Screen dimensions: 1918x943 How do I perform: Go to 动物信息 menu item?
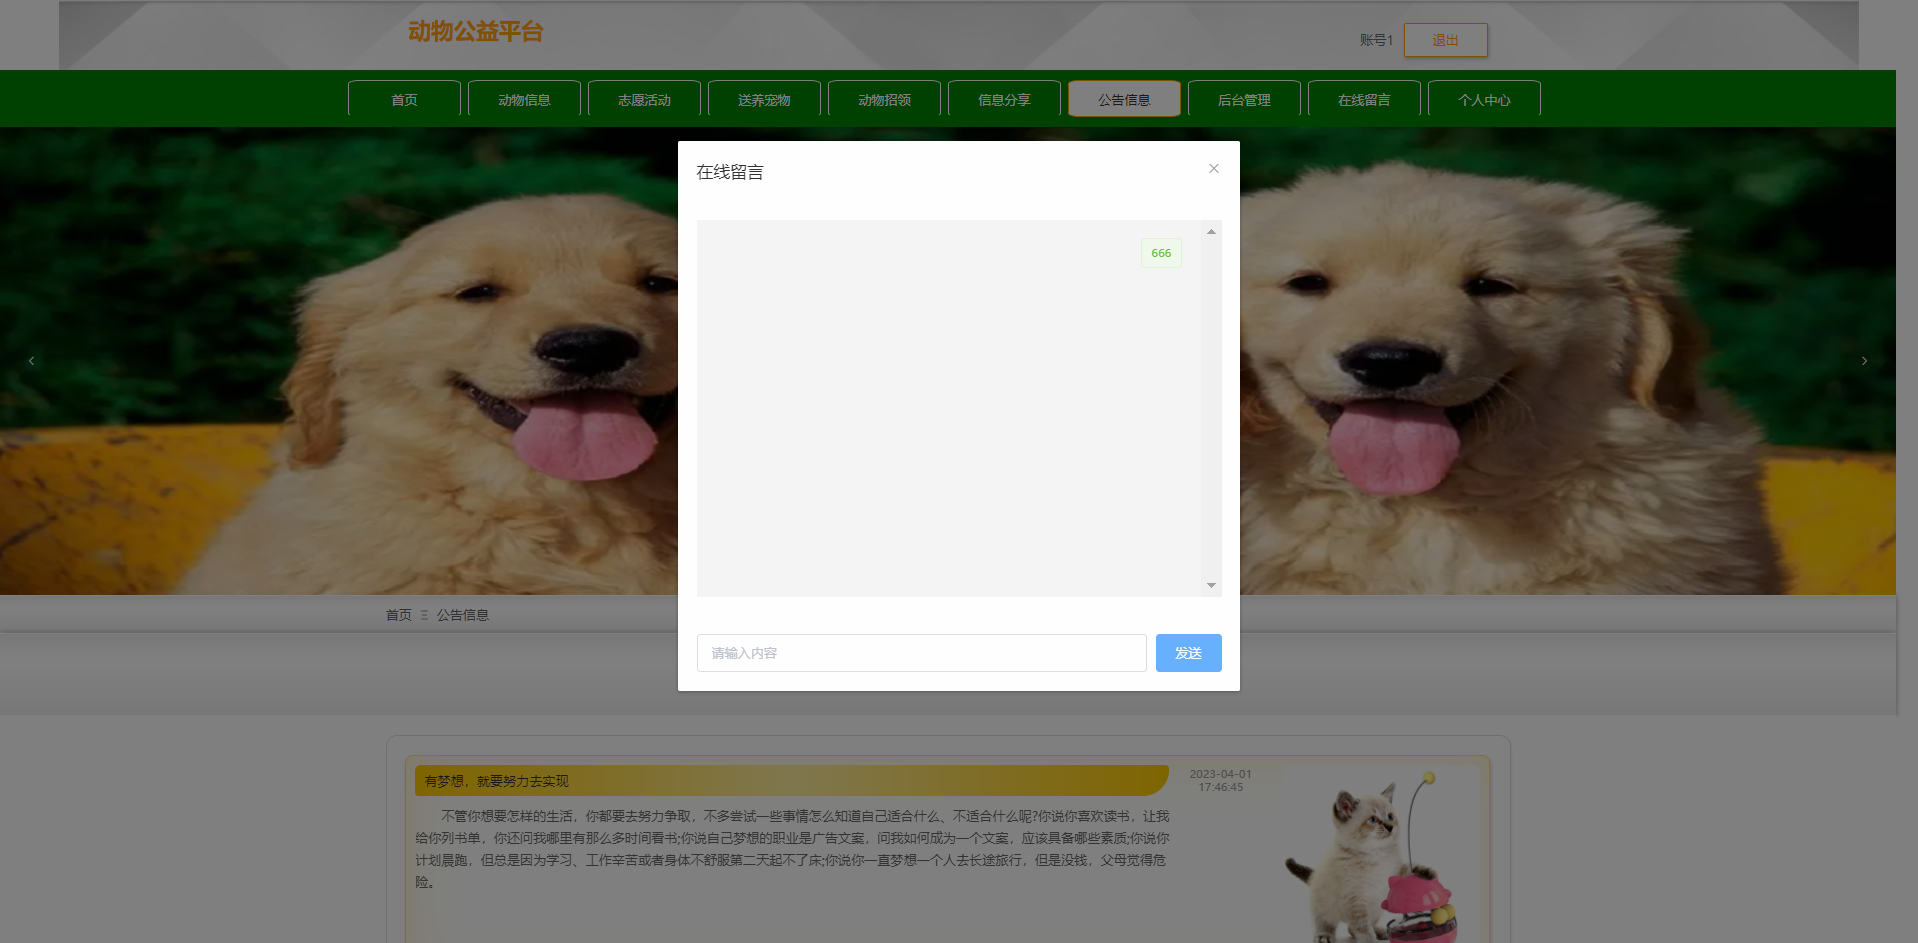[x=524, y=99]
